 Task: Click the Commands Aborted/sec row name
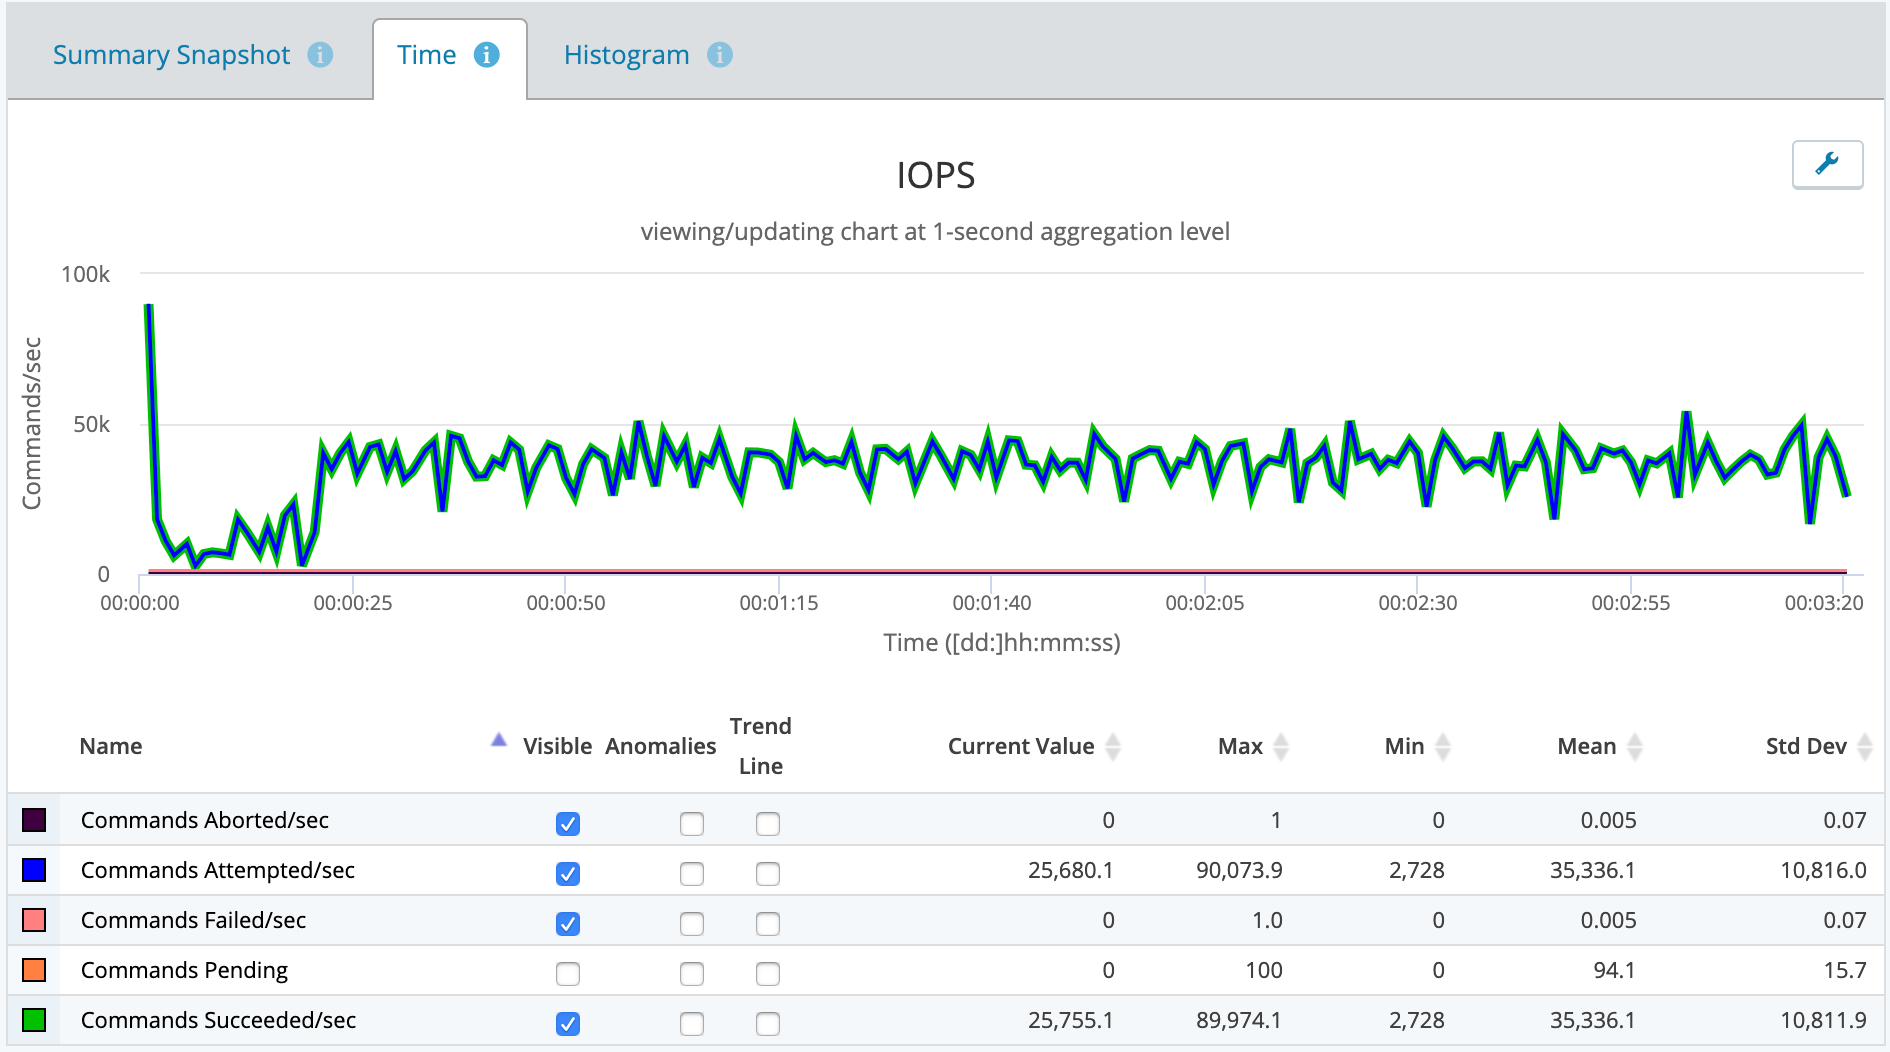point(205,820)
